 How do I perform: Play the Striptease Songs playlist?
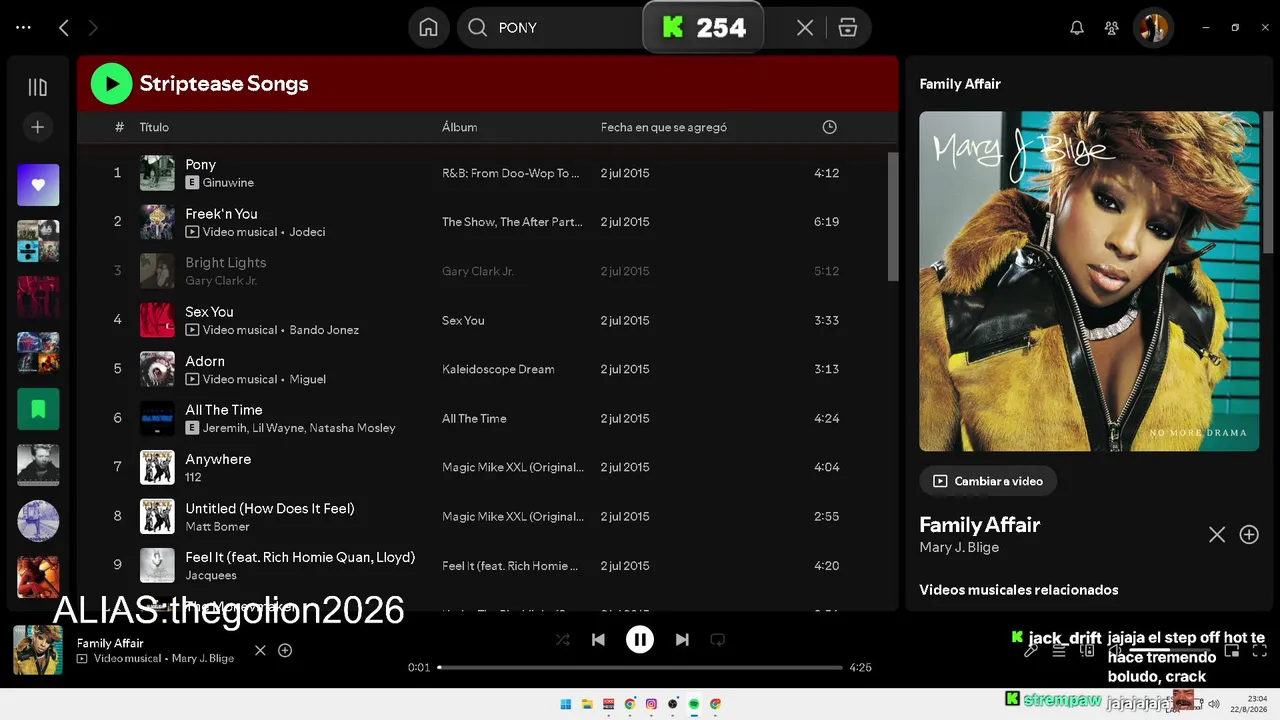[111, 84]
